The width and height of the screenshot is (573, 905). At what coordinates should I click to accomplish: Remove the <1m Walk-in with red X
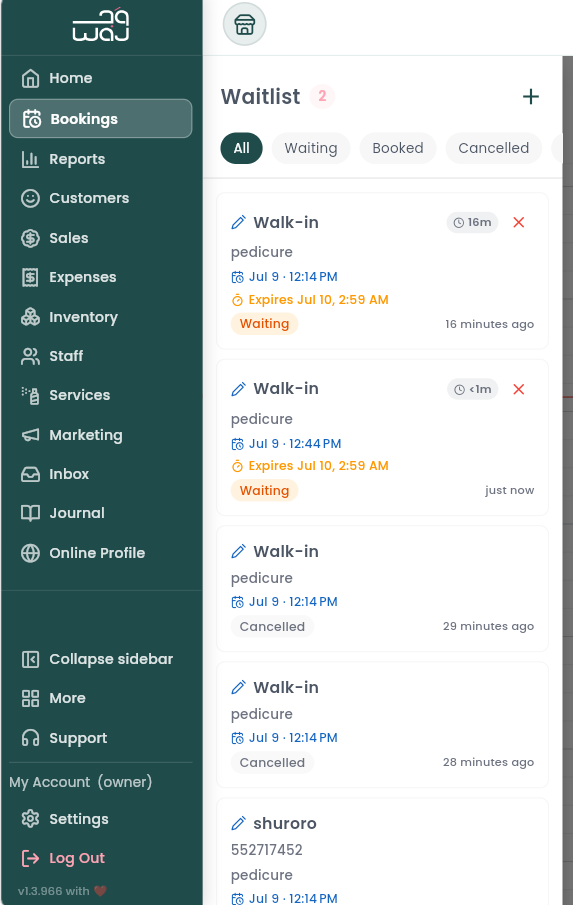coord(519,389)
